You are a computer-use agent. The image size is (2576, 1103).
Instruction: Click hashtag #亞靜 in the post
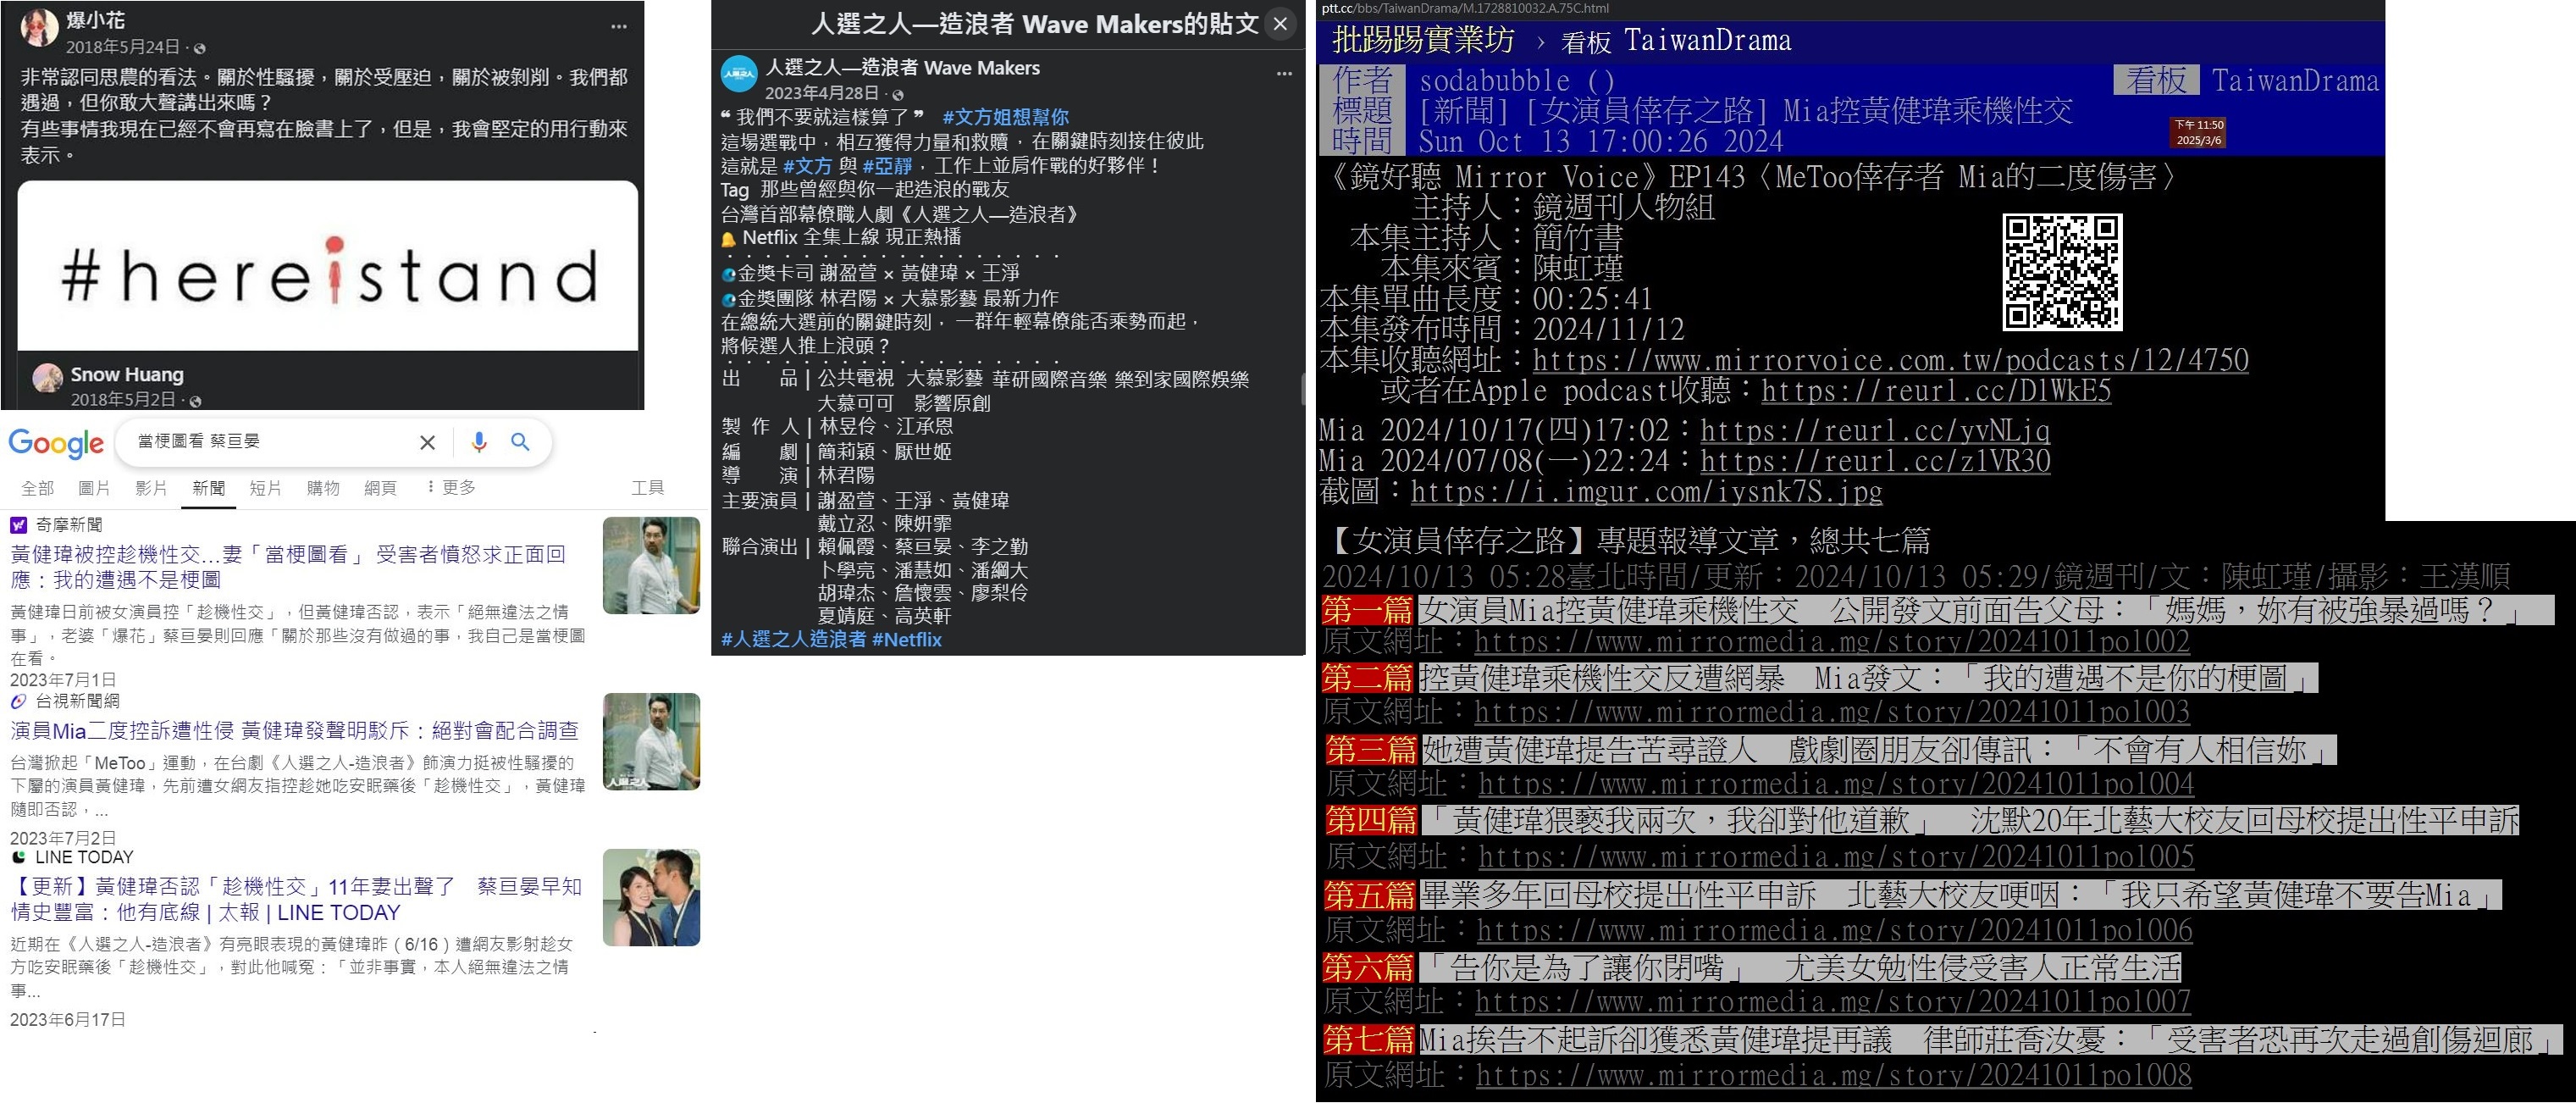[x=888, y=165]
